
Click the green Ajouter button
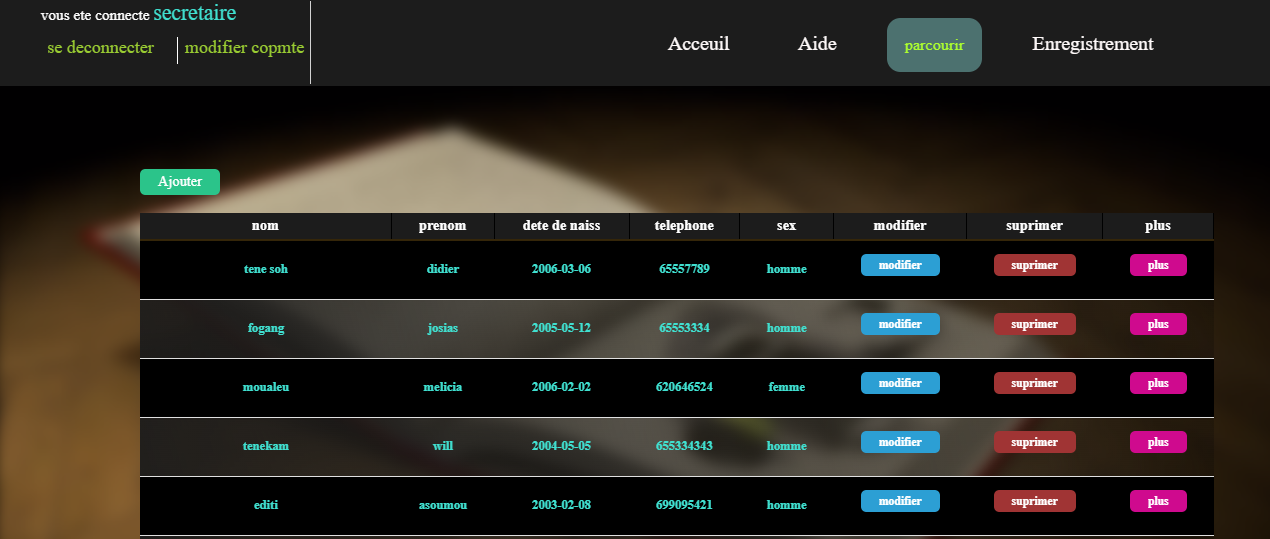tap(180, 182)
